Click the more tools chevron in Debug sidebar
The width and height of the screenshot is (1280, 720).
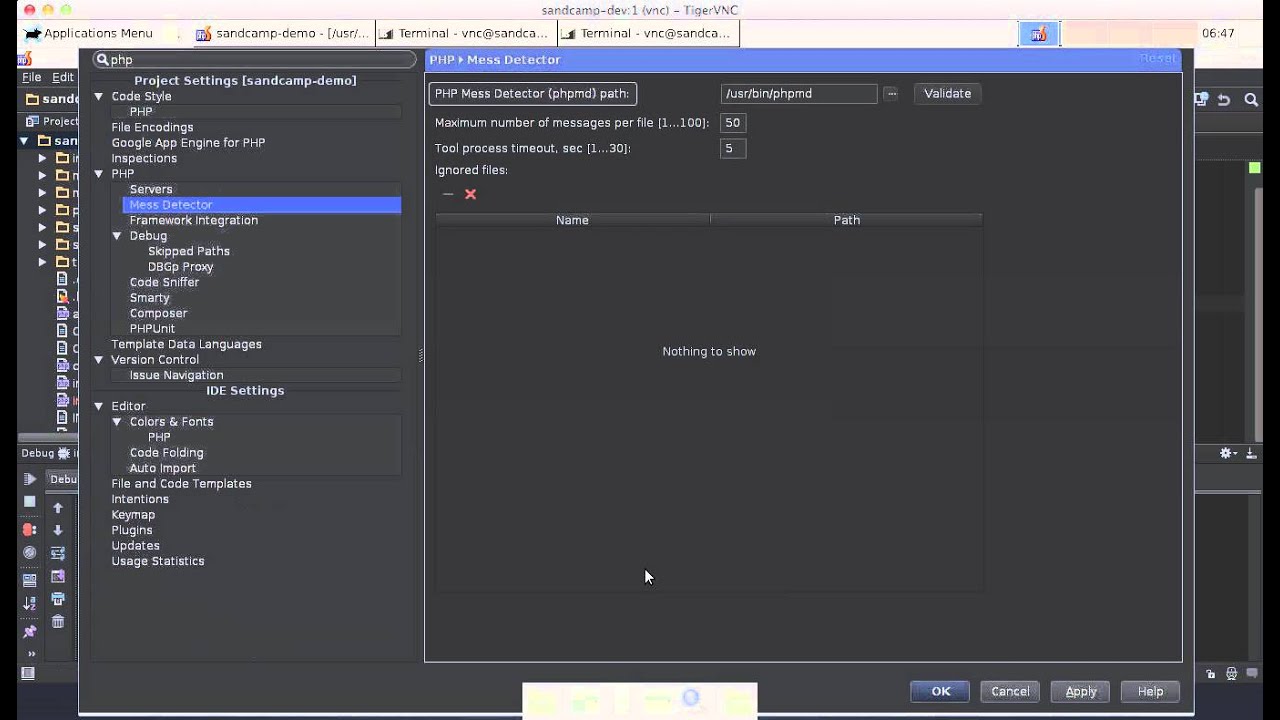(x=30, y=654)
